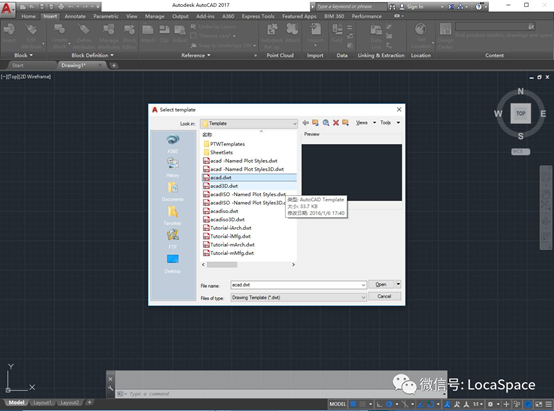Open the Tools dropdown menu in dialog
The image size is (554, 411).
click(390, 123)
